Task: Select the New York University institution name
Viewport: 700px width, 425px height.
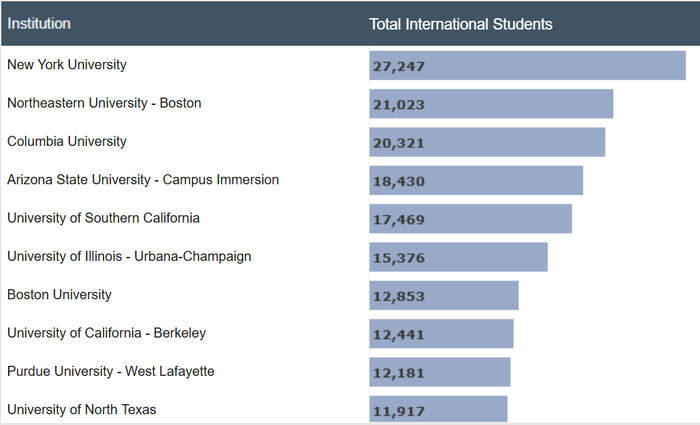Action: (67, 65)
